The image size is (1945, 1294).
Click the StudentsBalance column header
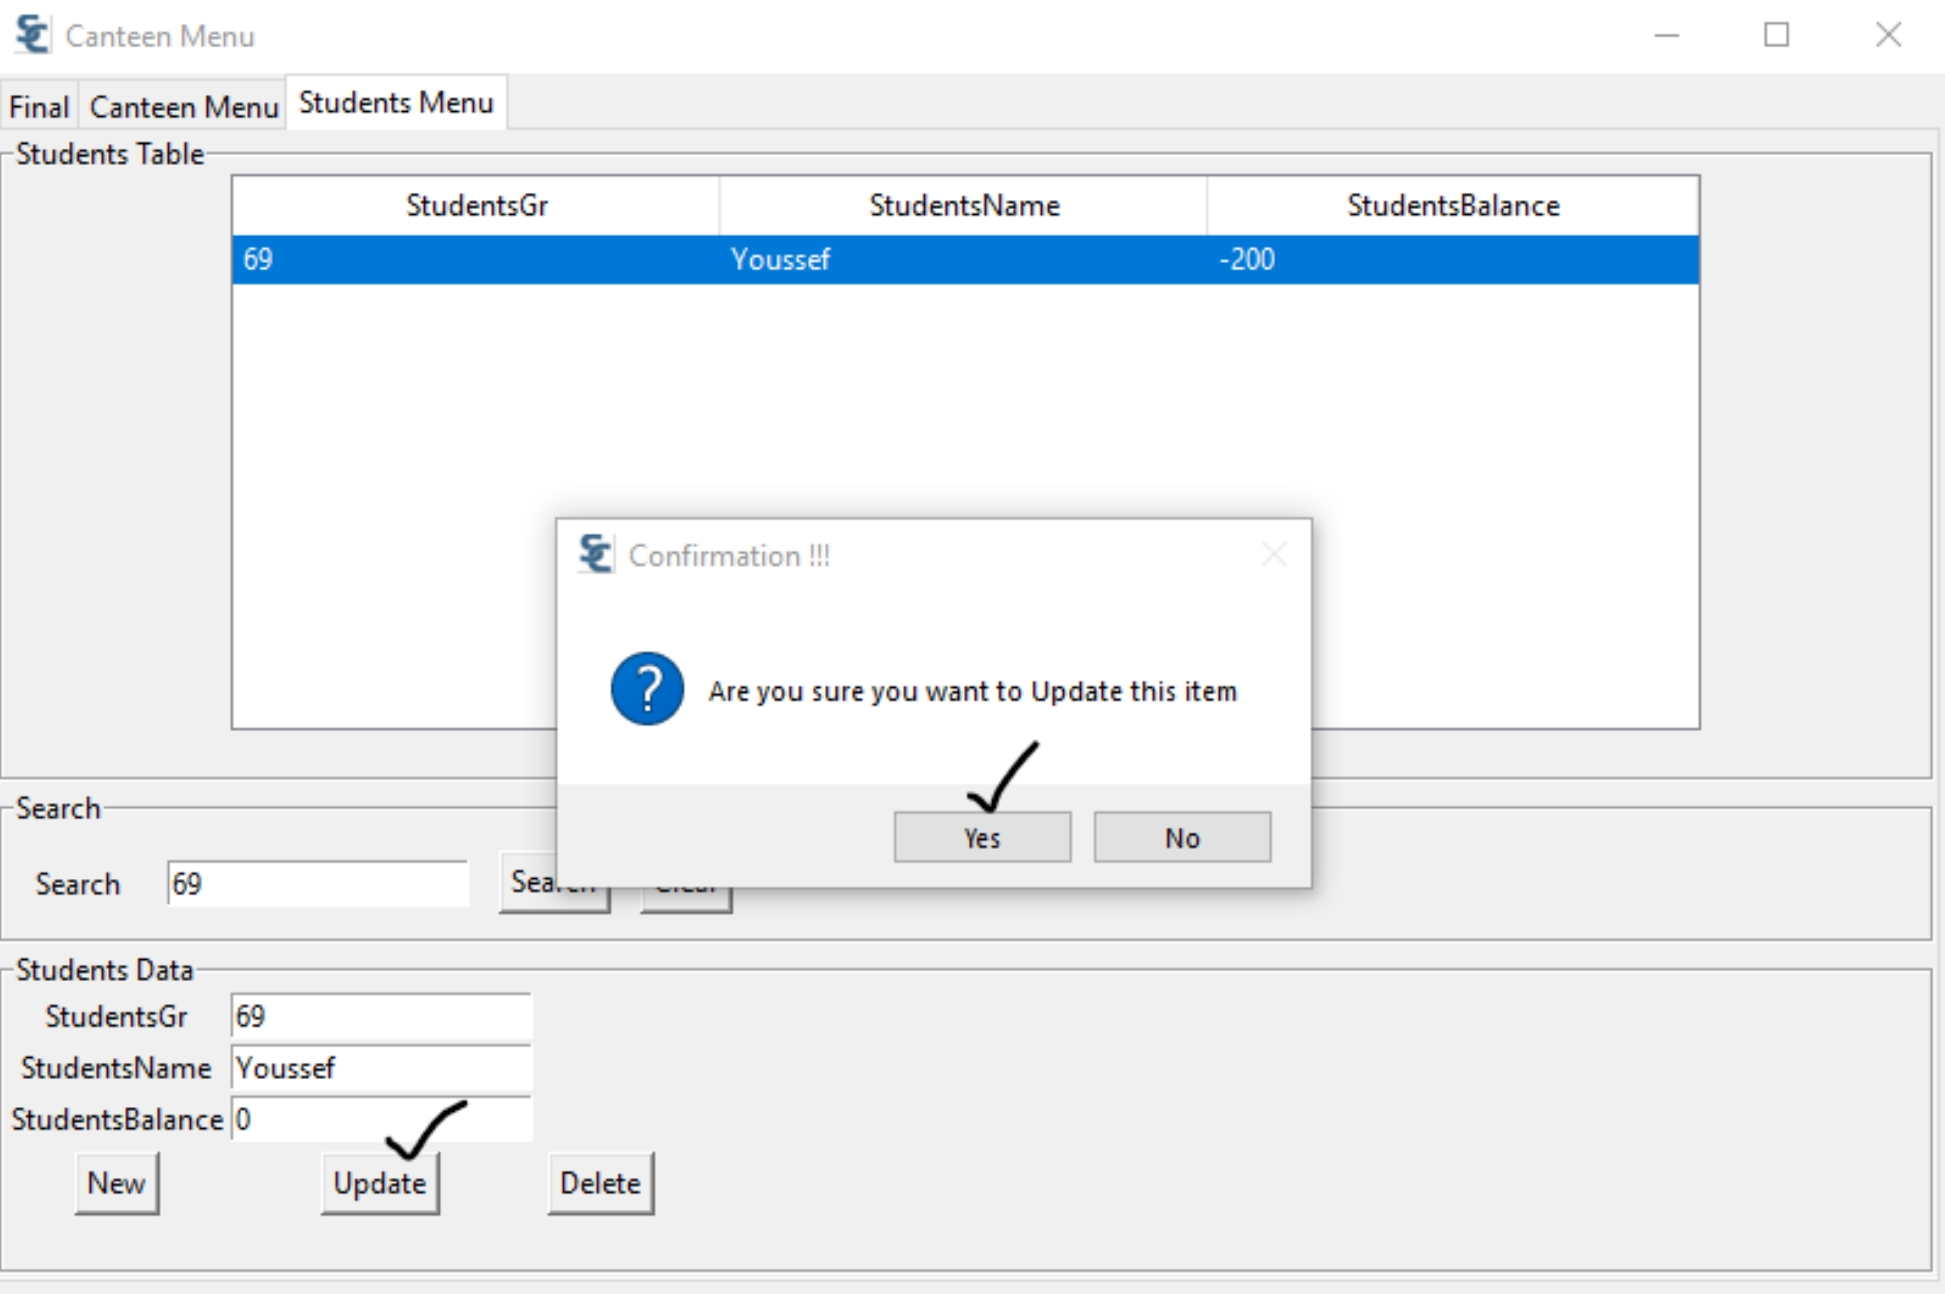(1452, 206)
